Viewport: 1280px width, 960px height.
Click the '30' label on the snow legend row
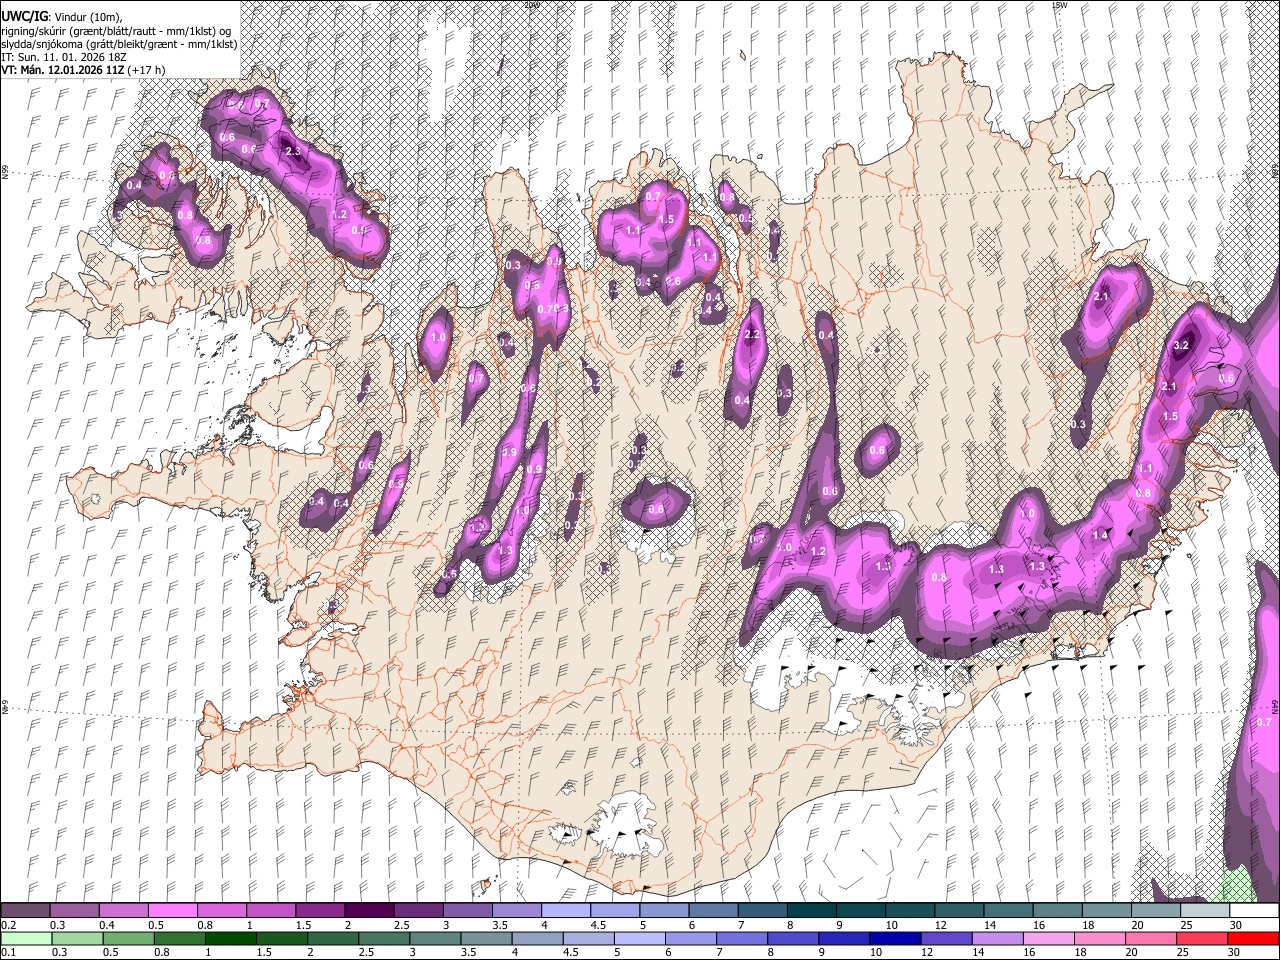(1236, 925)
